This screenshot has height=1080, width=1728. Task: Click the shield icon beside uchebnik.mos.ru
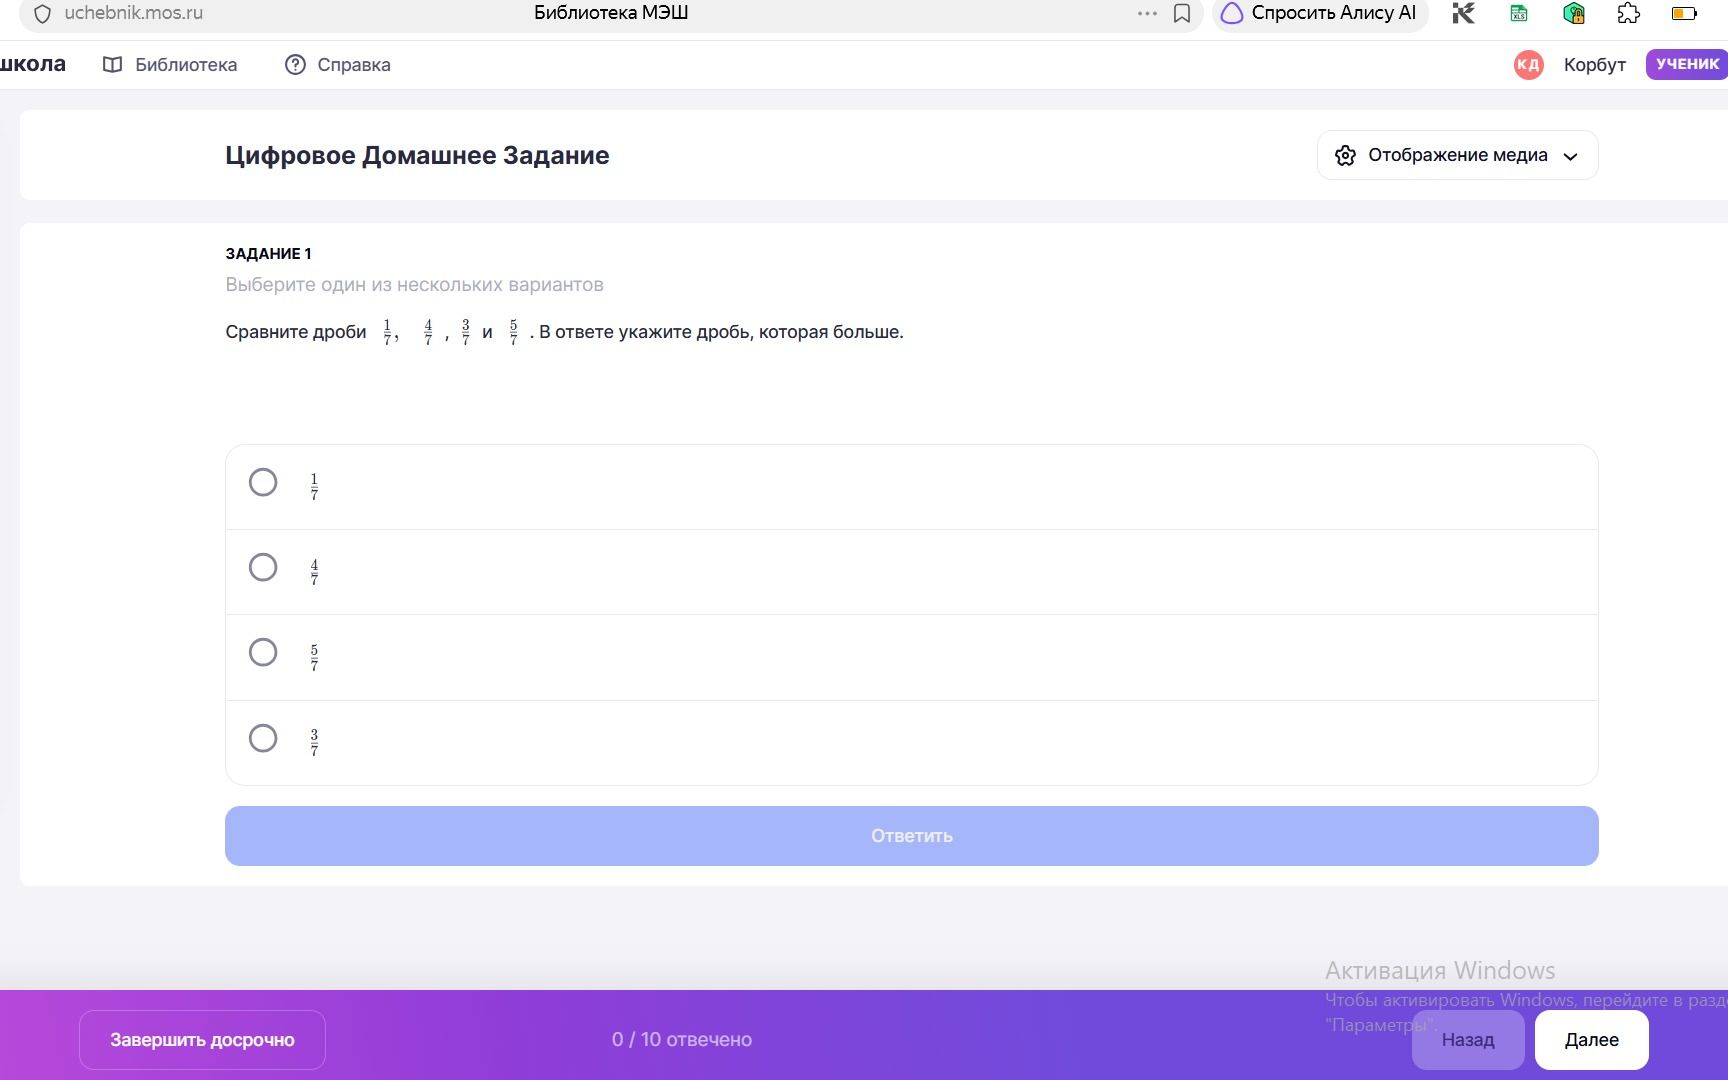tap(42, 14)
